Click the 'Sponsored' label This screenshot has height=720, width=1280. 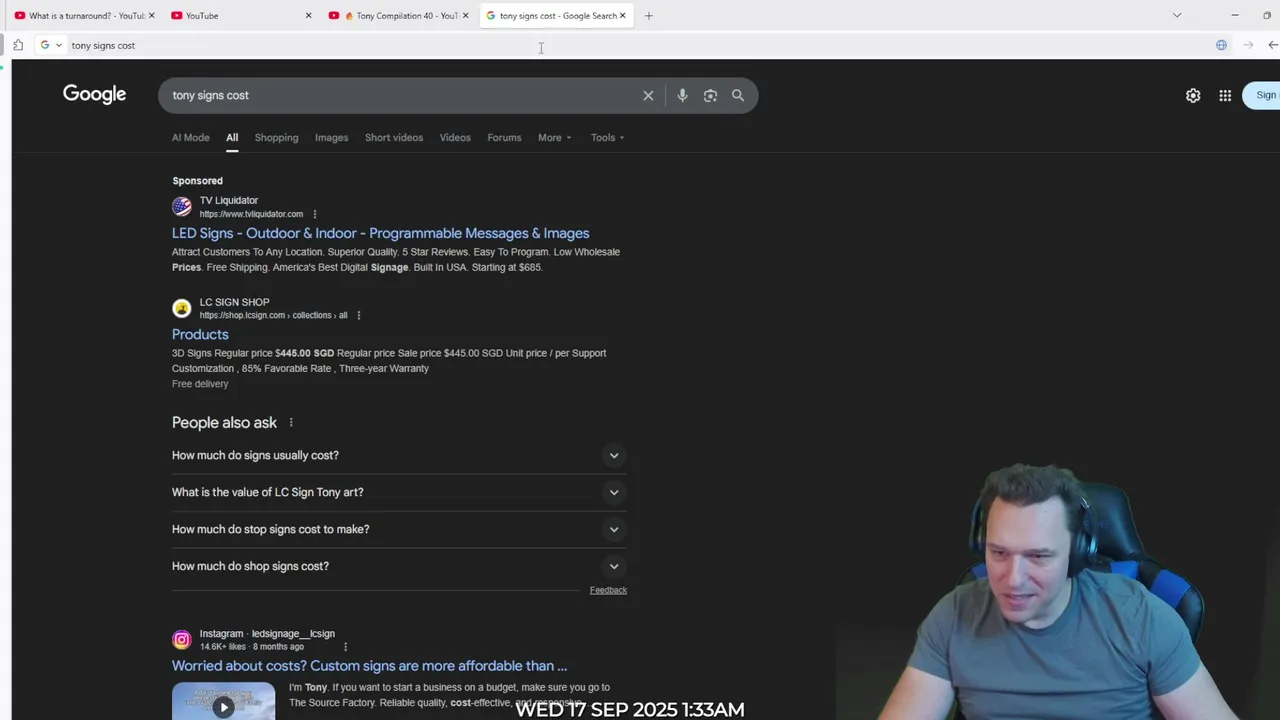(x=197, y=181)
